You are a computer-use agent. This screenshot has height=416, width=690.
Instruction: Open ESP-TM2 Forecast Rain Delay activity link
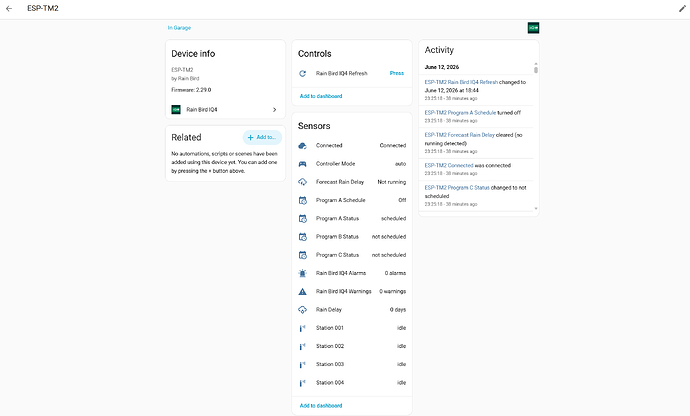pyautogui.click(x=459, y=135)
